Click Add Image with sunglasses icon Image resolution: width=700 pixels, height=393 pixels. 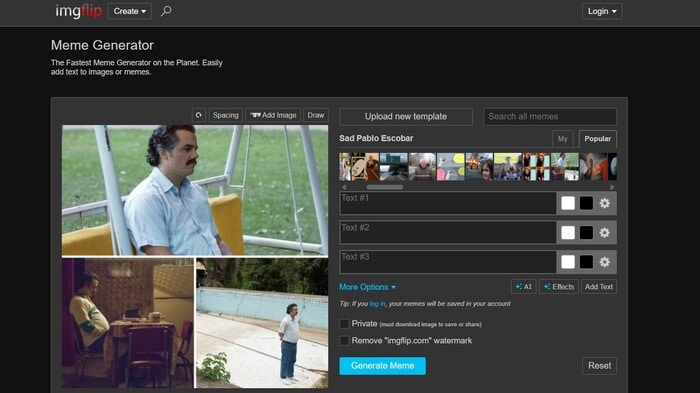(273, 115)
